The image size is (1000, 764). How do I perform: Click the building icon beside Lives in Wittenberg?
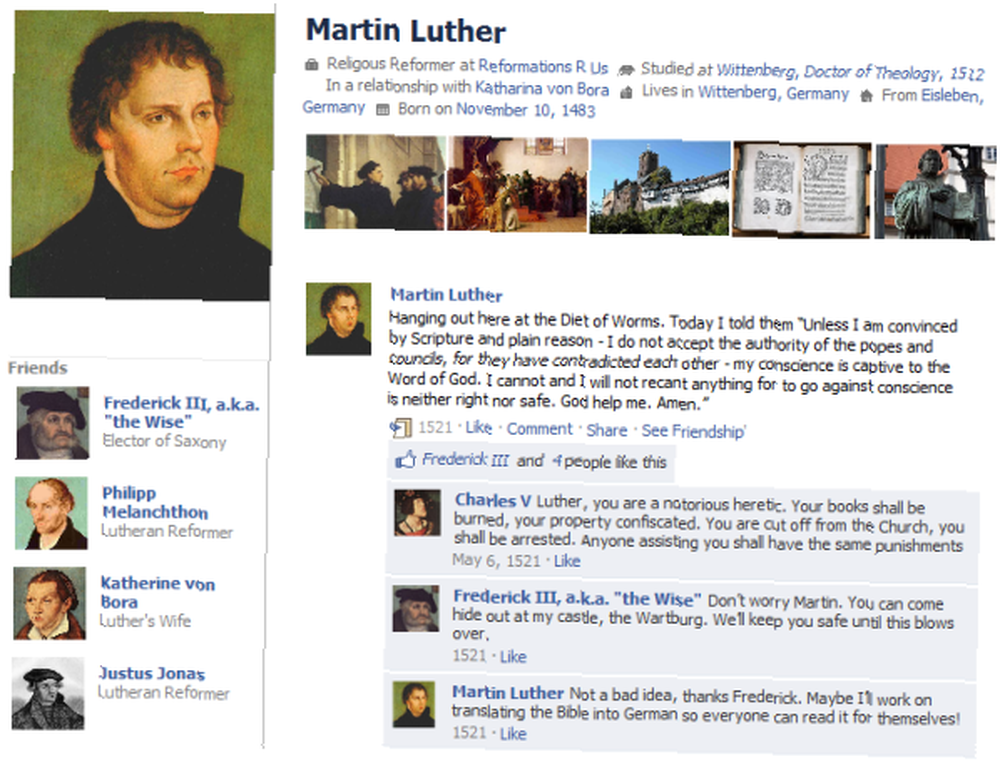click(x=626, y=93)
